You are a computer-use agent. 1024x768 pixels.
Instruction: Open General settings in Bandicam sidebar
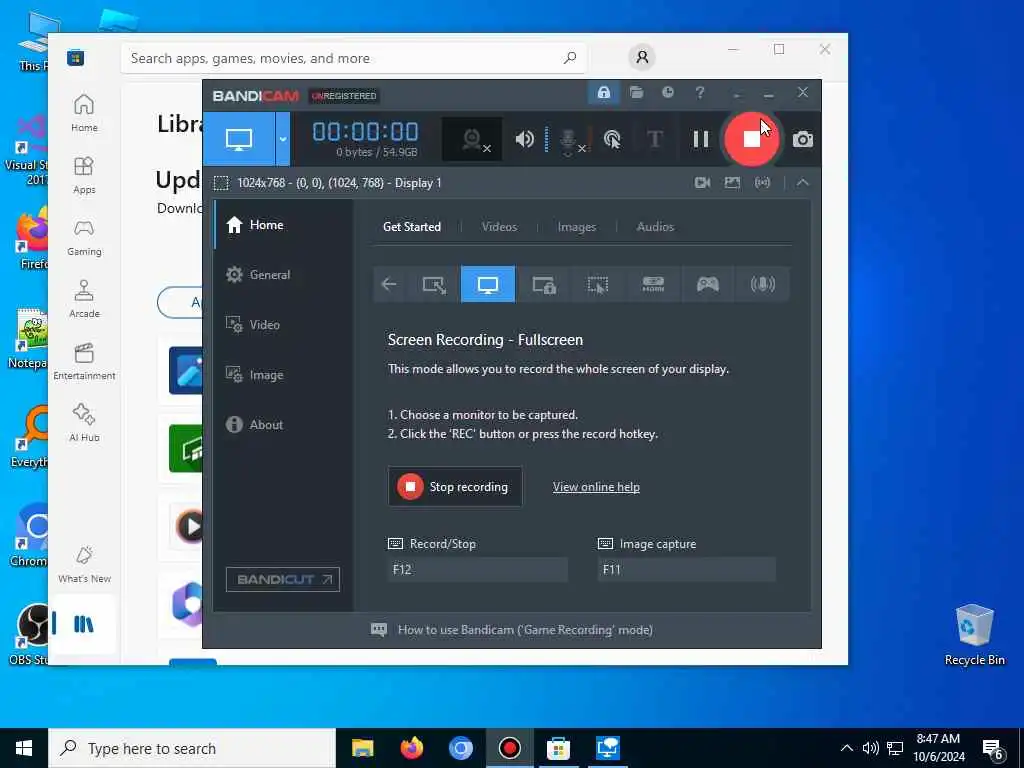[x=282, y=275]
